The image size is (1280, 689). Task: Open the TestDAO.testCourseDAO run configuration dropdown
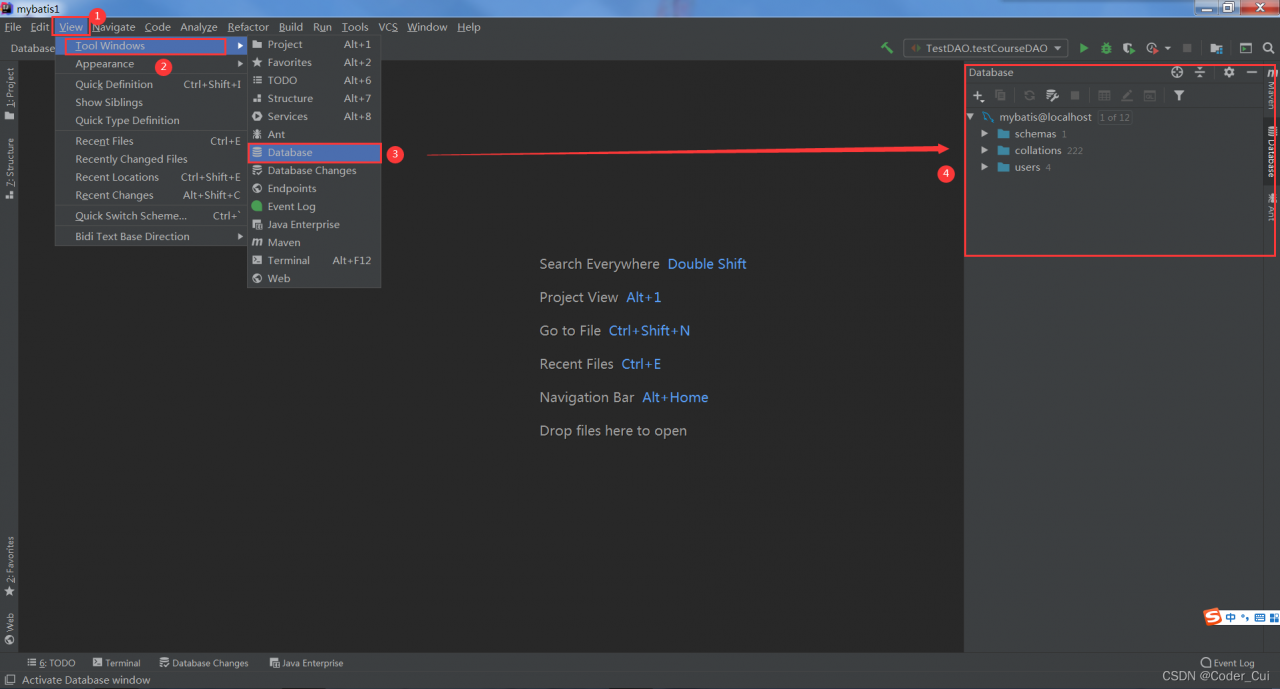coord(985,48)
